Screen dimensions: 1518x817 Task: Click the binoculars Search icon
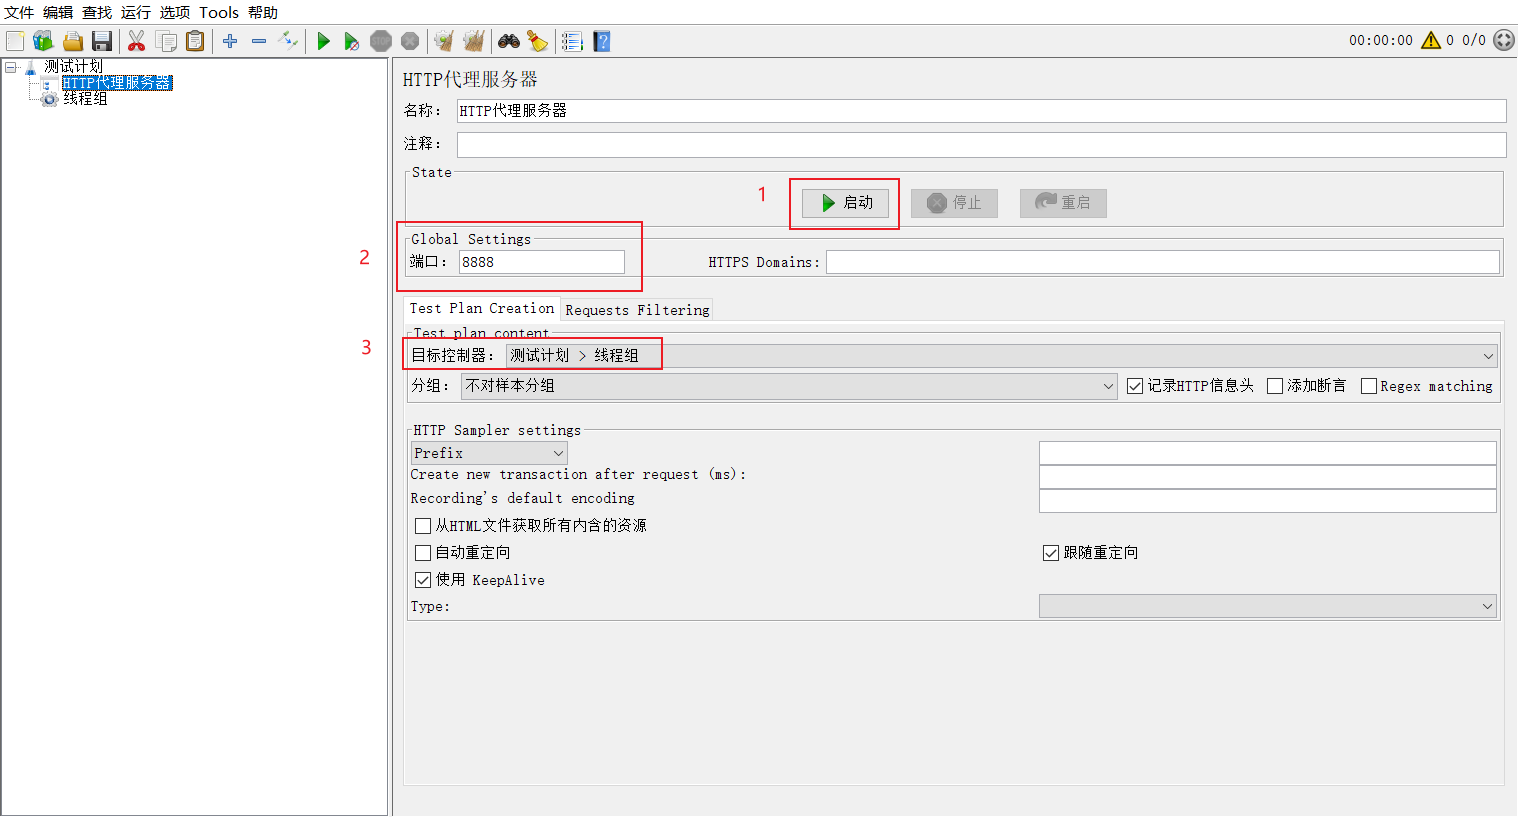pyautogui.click(x=509, y=41)
